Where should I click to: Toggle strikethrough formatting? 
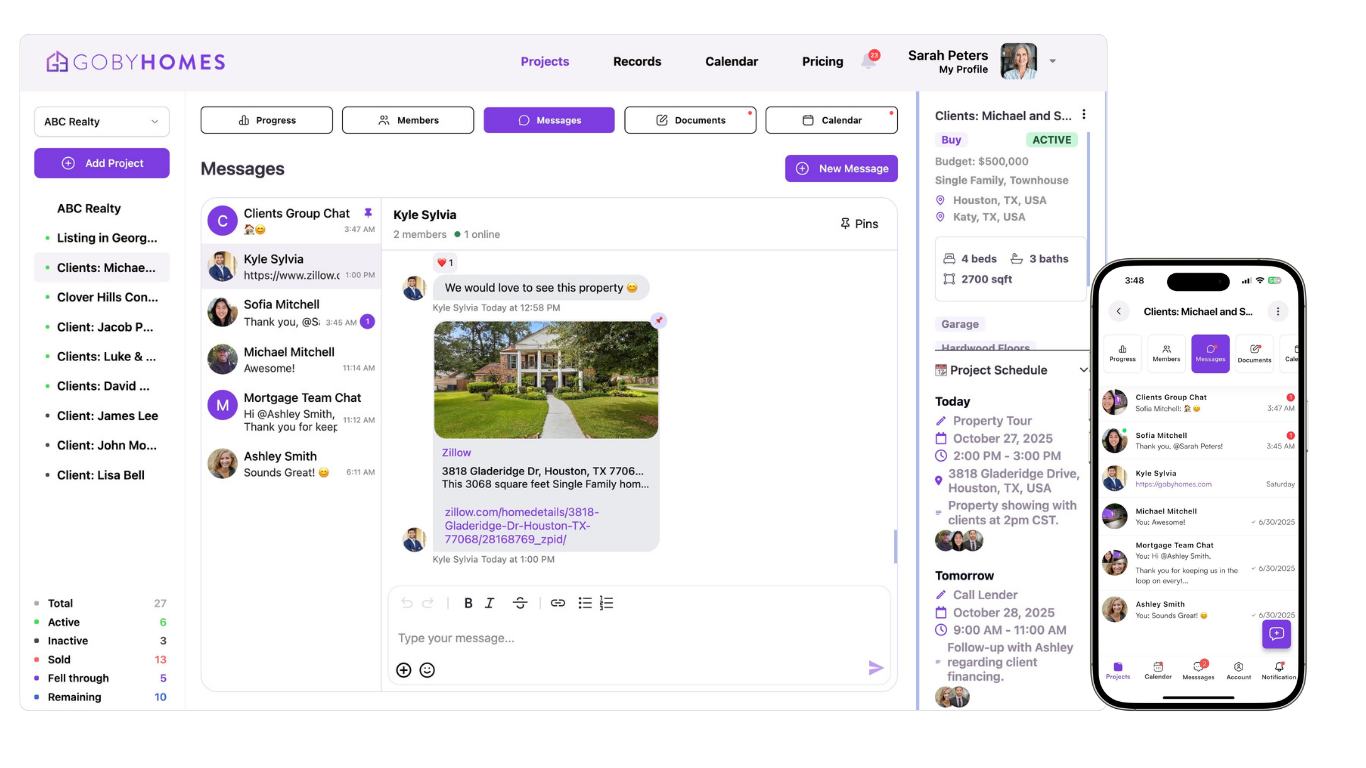point(520,603)
